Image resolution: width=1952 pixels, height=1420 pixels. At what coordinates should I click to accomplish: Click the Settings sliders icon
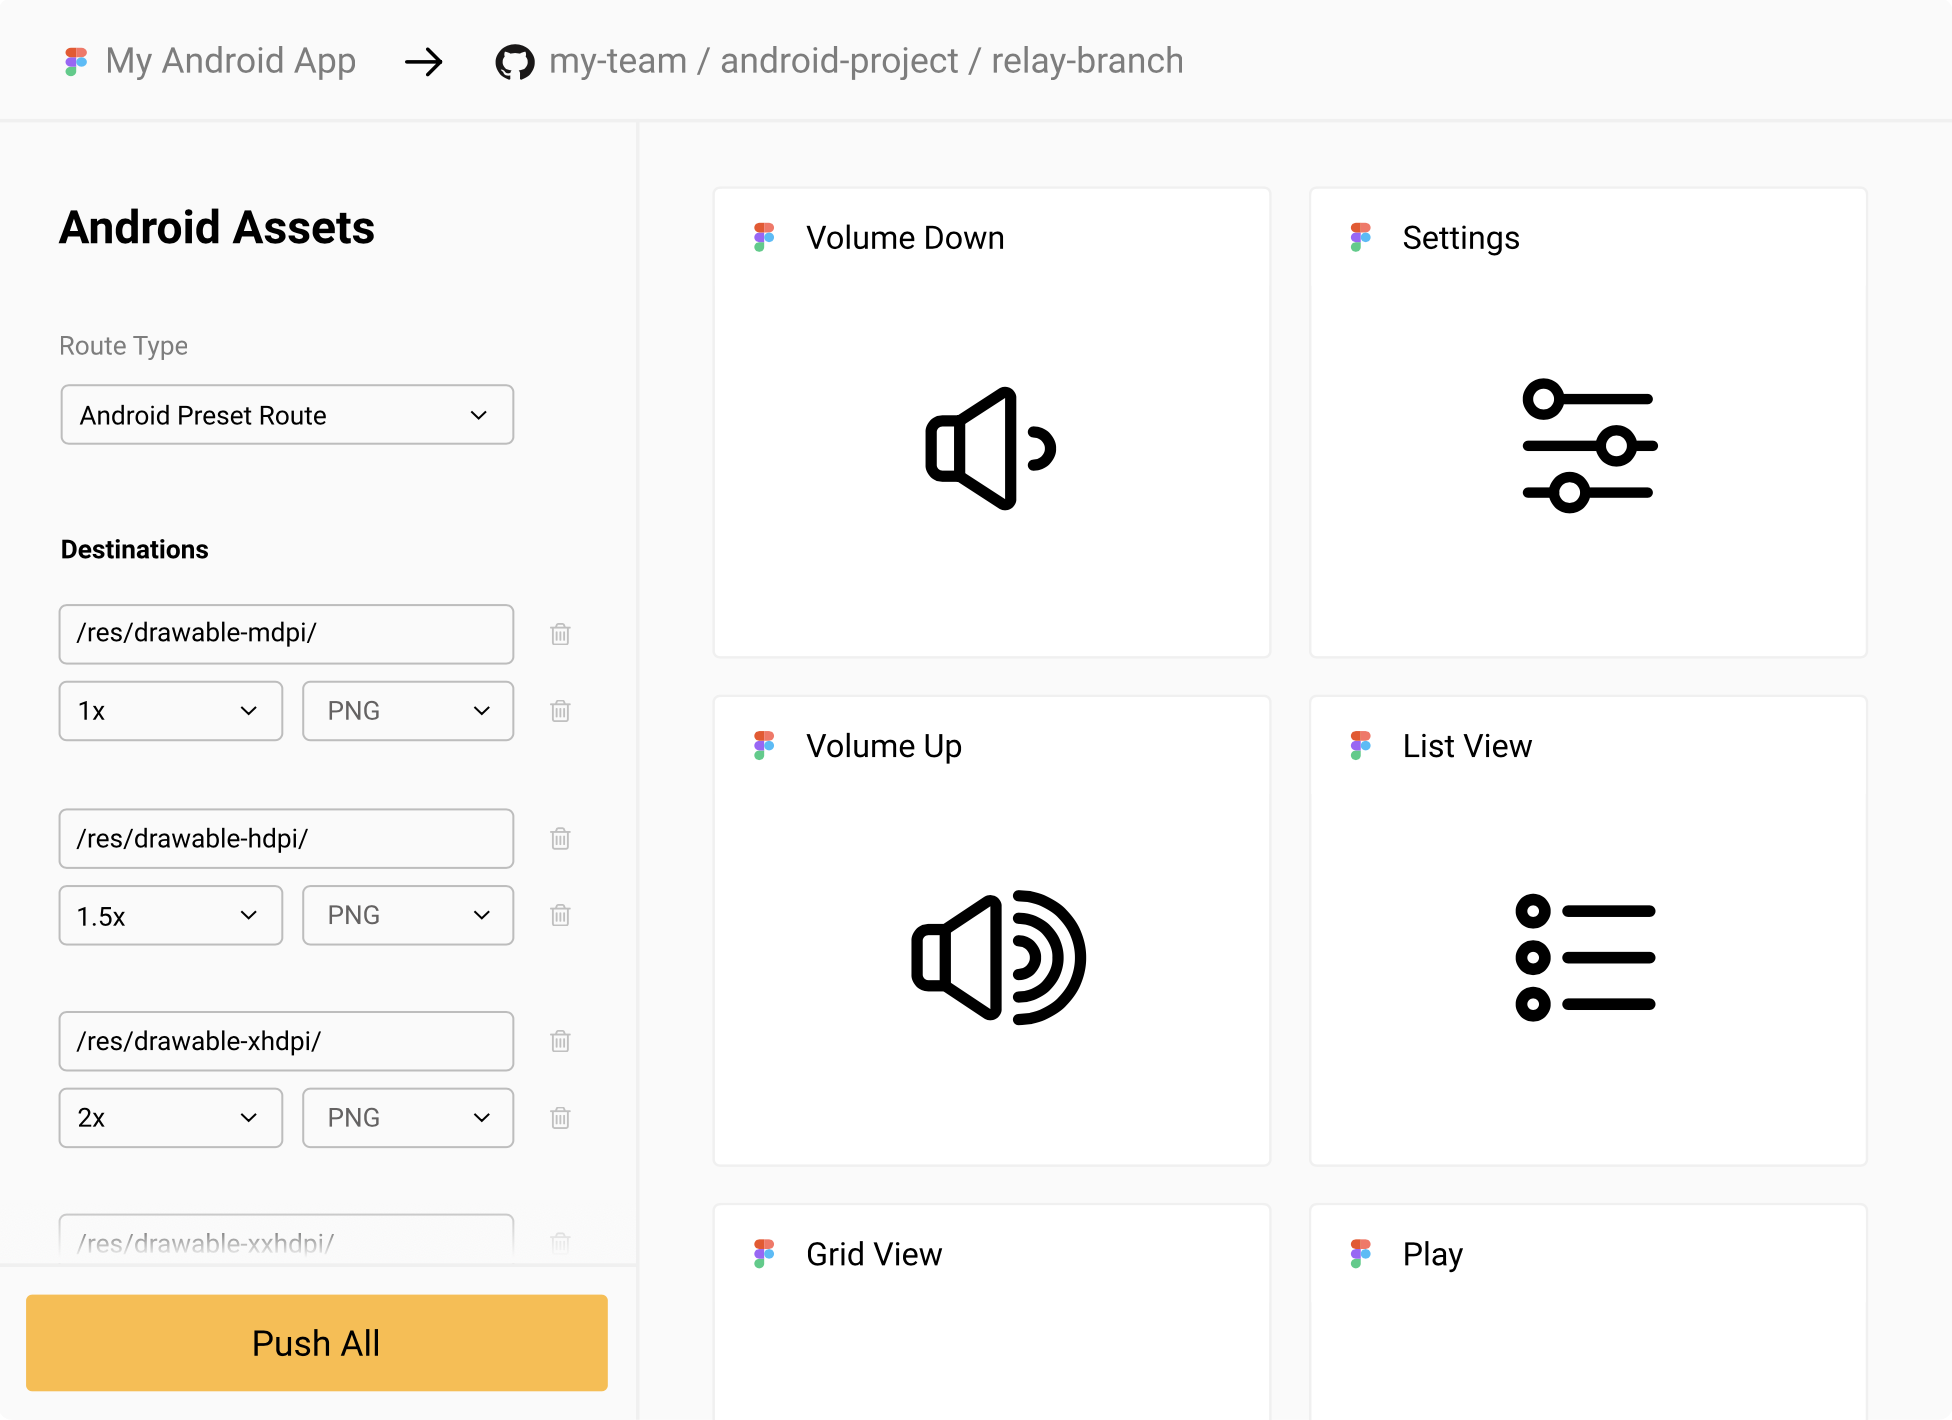pos(1588,446)
